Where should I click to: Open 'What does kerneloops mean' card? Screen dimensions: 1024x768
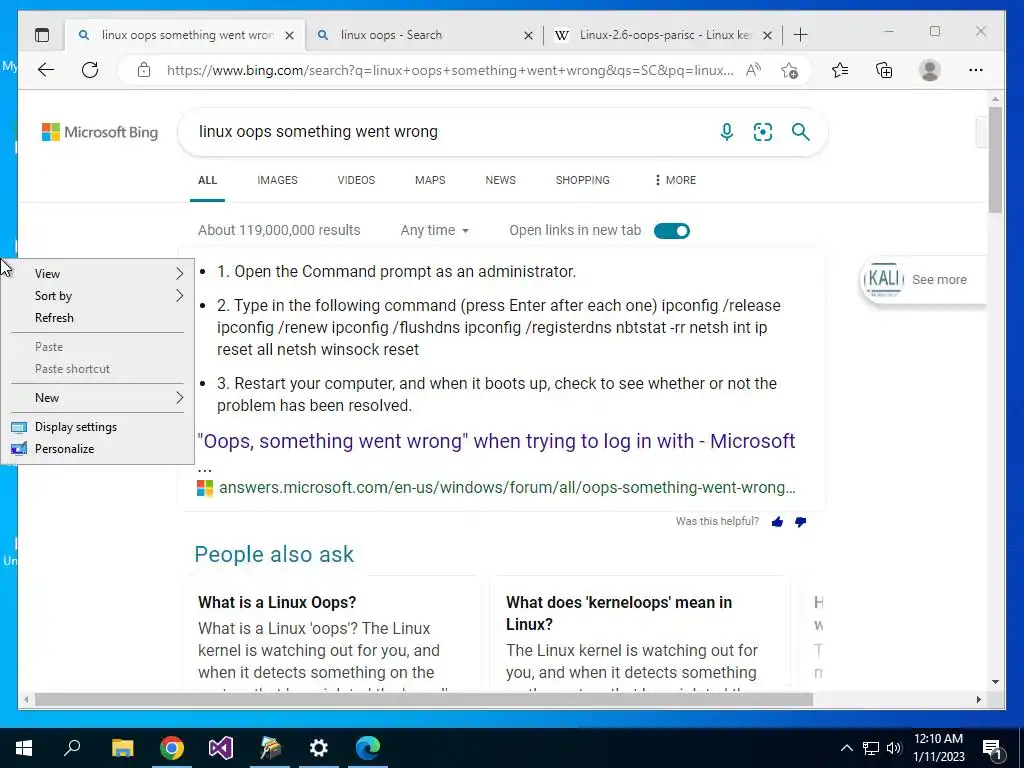tap(639, 632)
